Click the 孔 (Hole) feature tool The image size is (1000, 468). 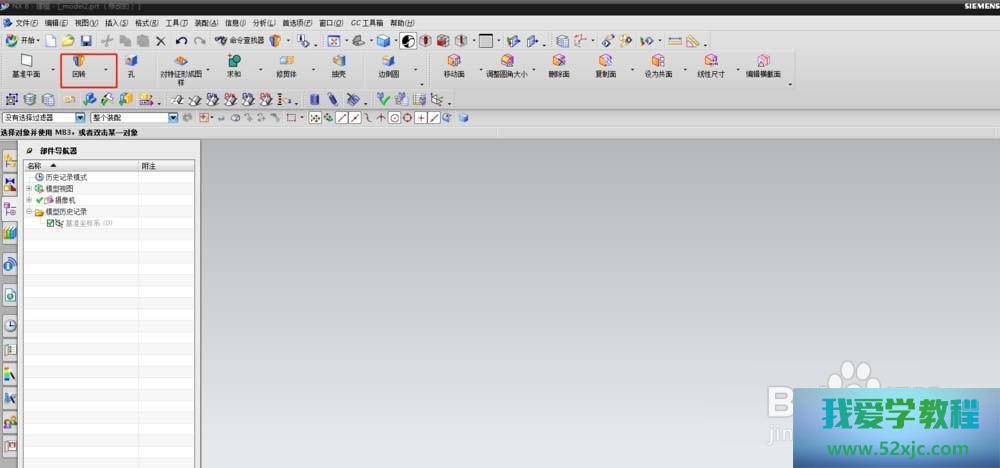tap(131, 66)
